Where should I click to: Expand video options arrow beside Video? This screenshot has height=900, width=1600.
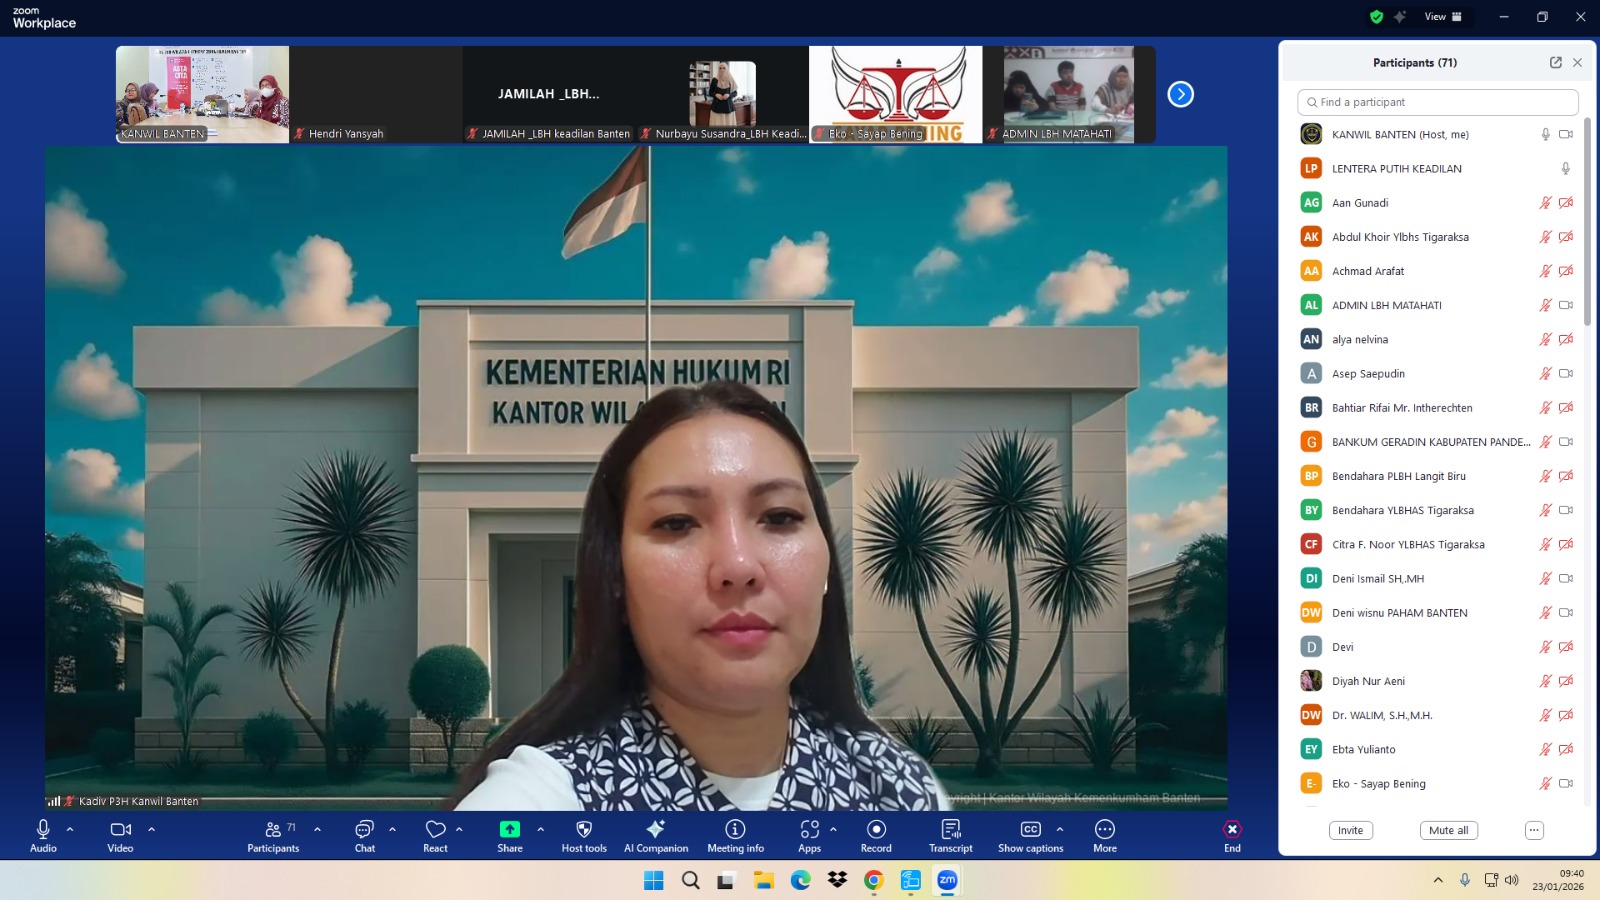click(x=152, y=829)
